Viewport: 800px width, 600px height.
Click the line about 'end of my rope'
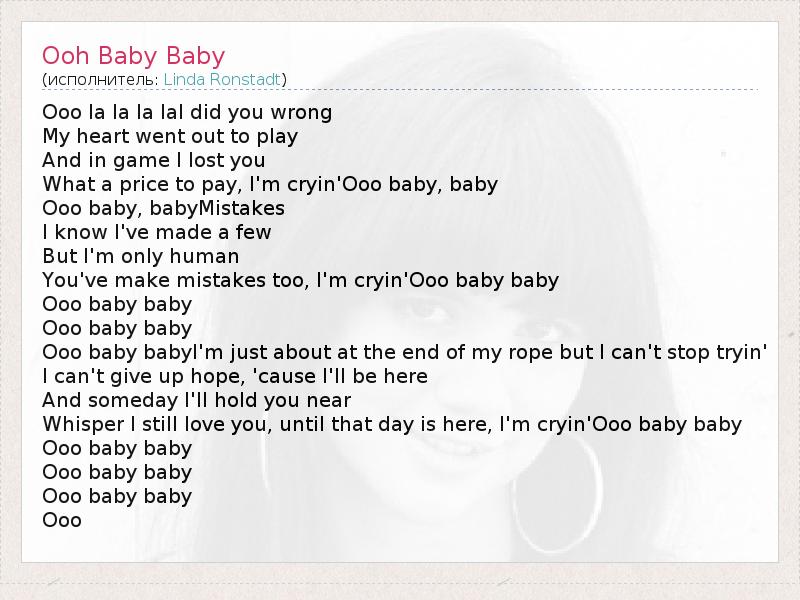point(405,352)
